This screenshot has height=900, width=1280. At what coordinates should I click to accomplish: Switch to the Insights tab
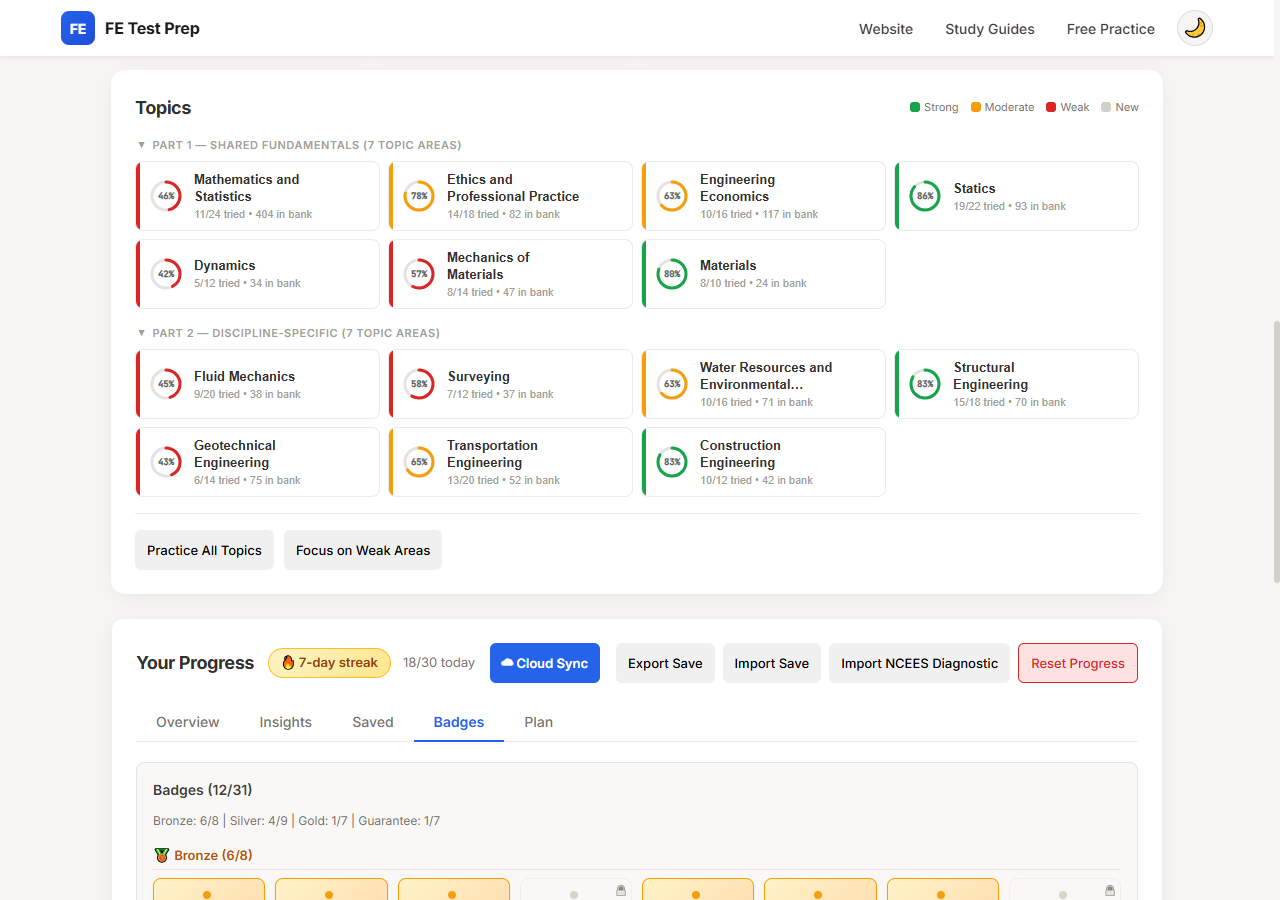286,722
